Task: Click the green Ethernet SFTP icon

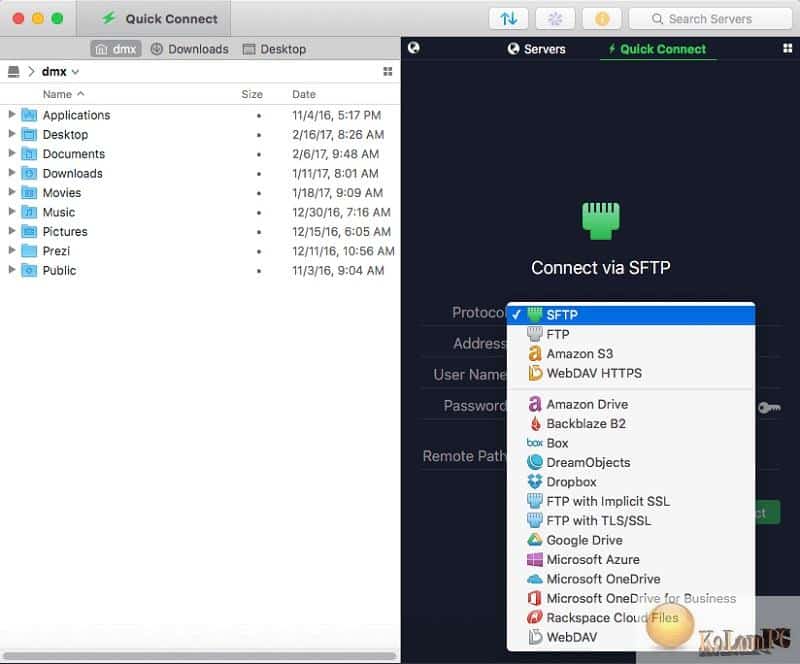Action: (x=601, y=221)
